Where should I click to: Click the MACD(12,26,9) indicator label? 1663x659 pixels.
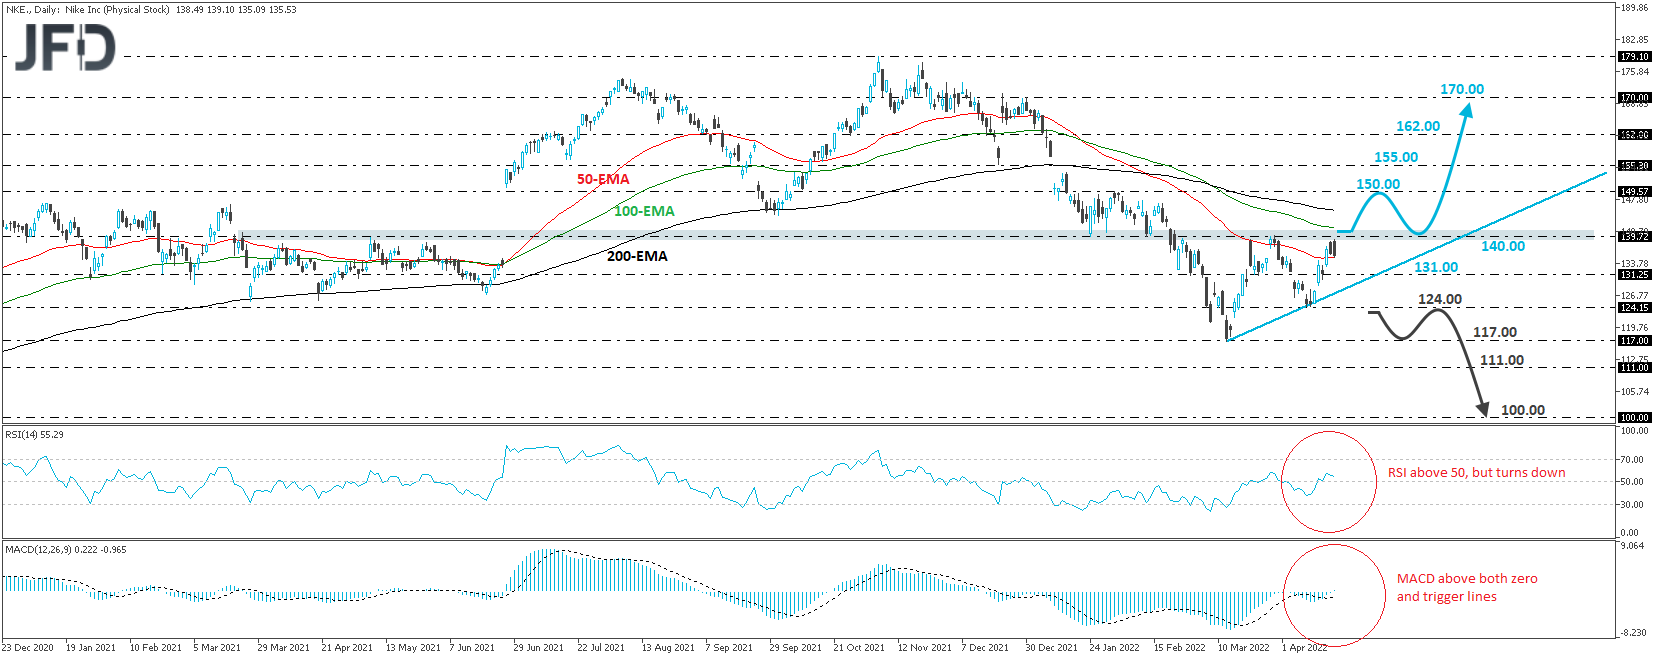[66, 550]
